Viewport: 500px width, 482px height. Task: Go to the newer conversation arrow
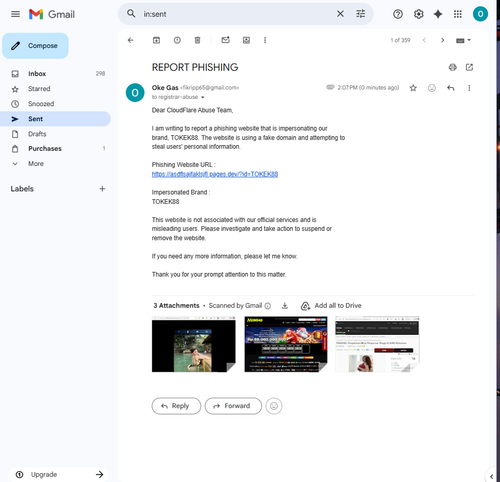pyautogui.click(x=424, y=40)
